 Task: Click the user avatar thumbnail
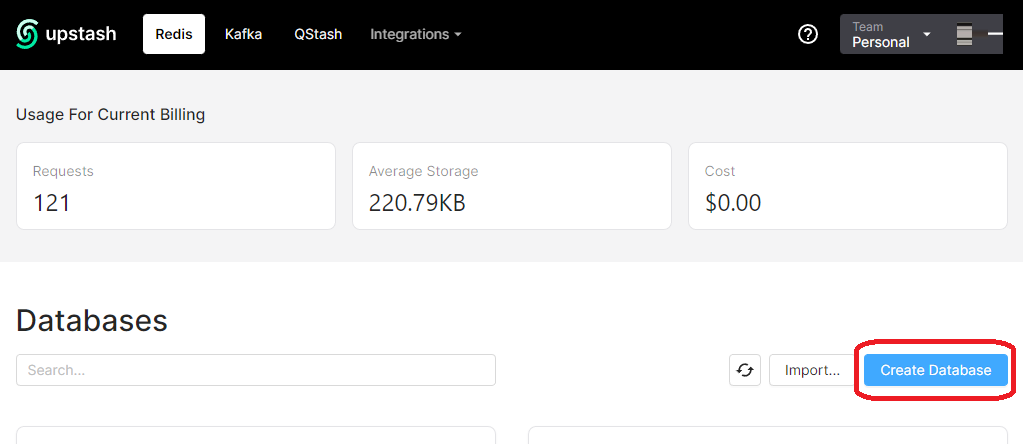[x=964, y=34]
